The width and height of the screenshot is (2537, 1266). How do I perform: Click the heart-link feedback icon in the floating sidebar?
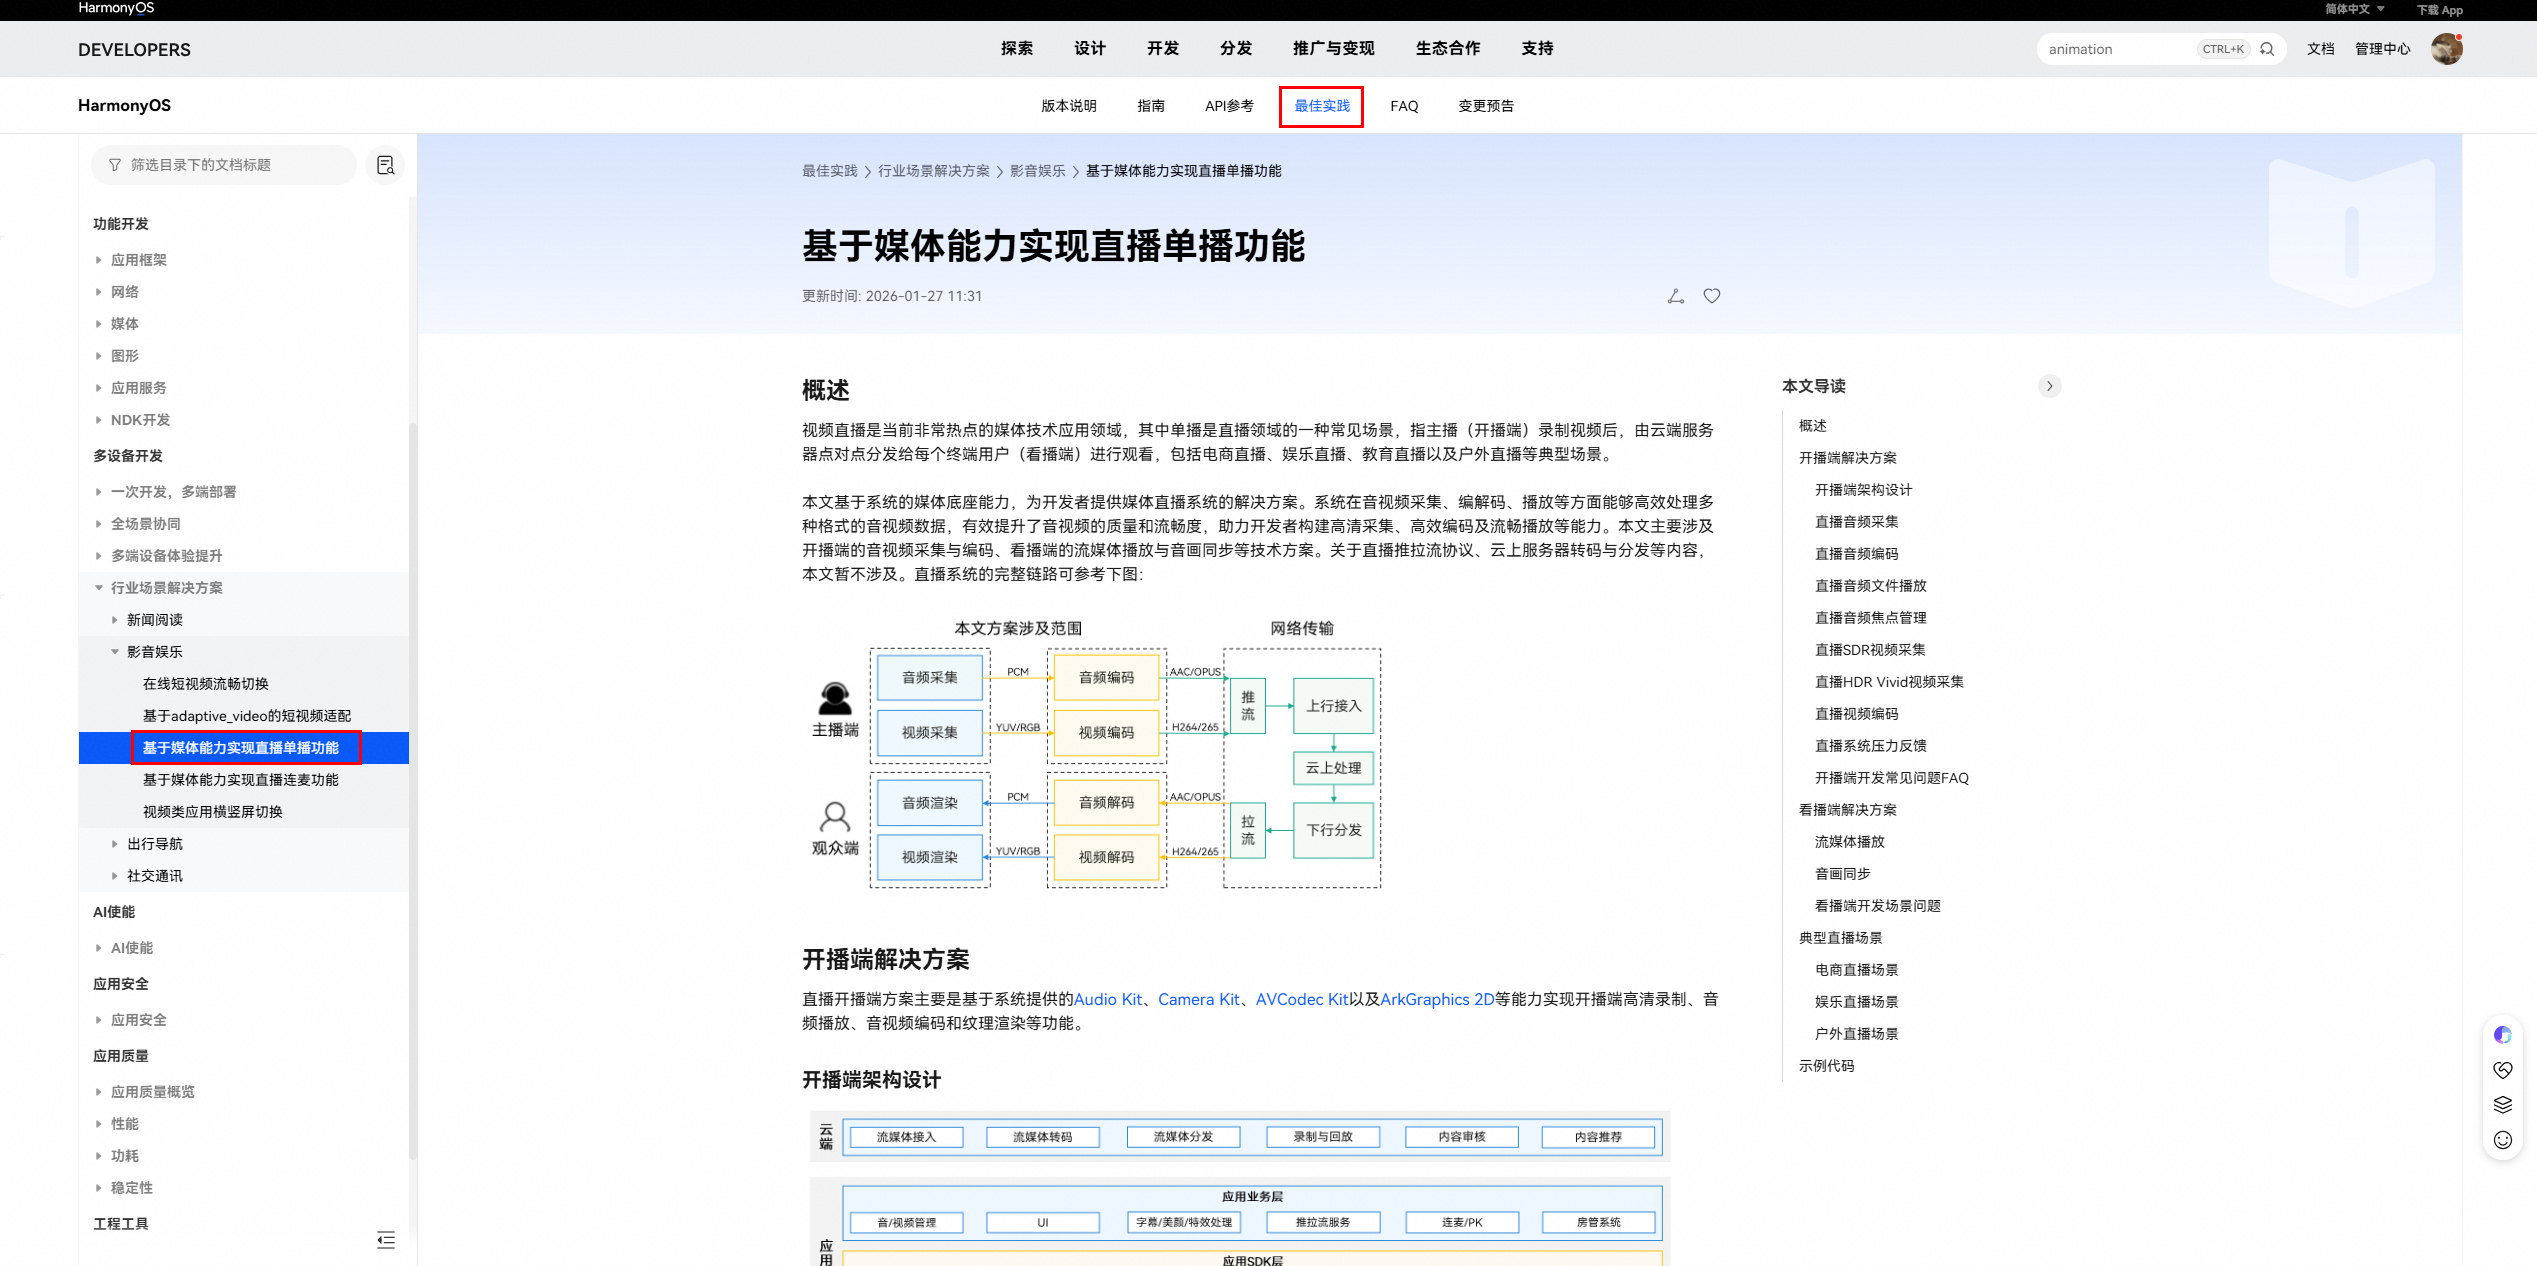tap(2503, 1069)
